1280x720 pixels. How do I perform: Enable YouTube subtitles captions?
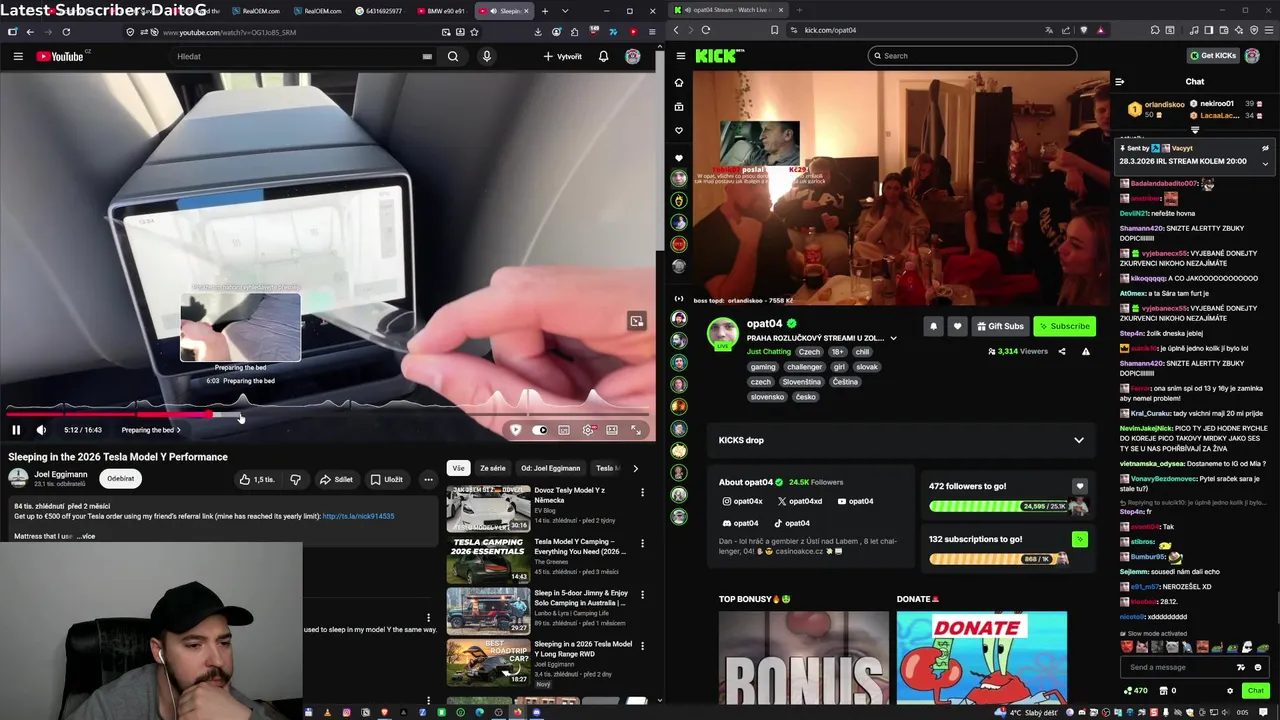[x=564, y=430]
